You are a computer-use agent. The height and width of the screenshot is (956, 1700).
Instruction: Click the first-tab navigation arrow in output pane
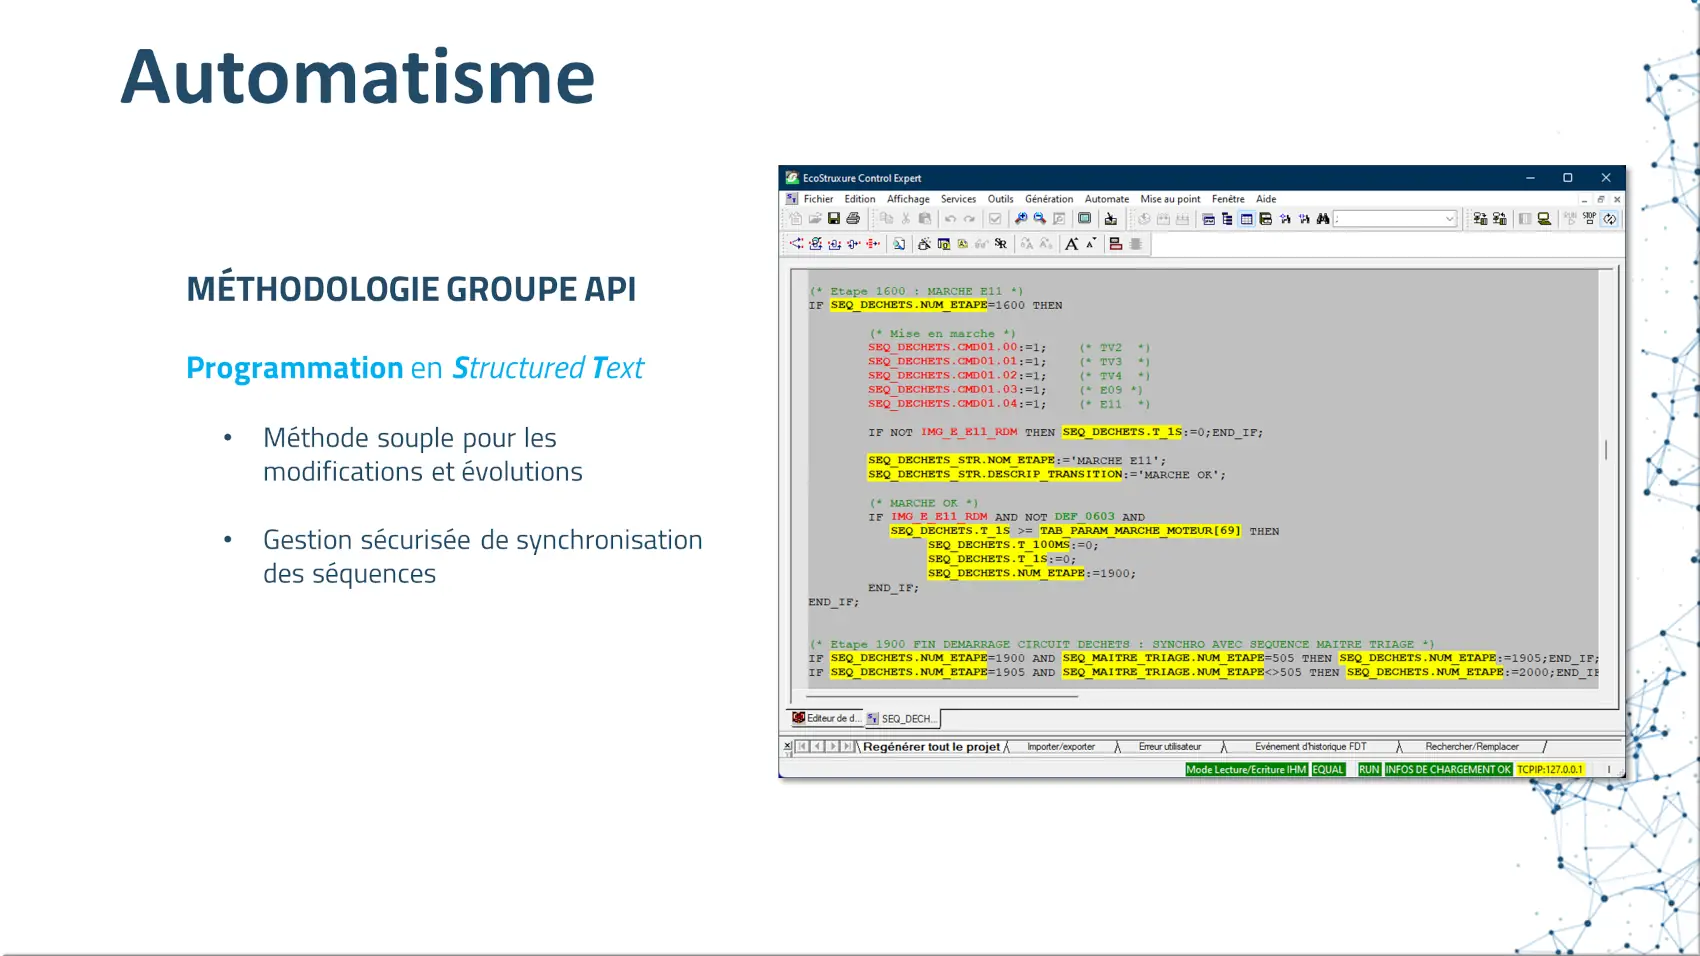point(802,747)
